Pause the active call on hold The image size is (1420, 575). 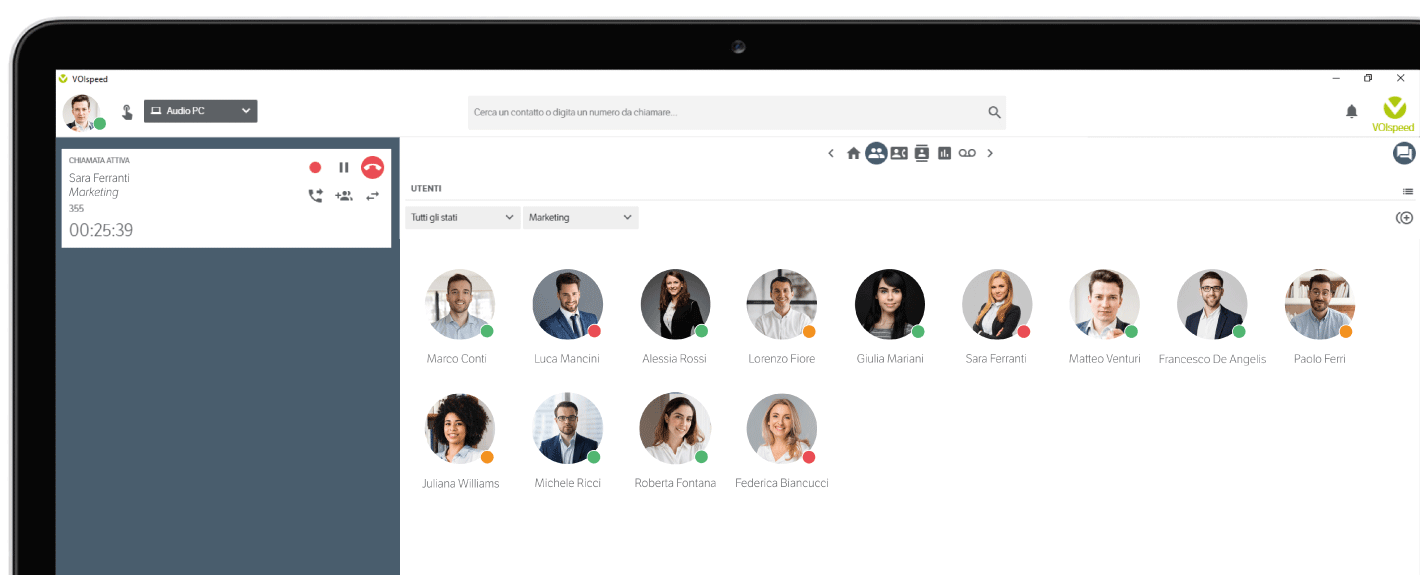coord(344,168)
